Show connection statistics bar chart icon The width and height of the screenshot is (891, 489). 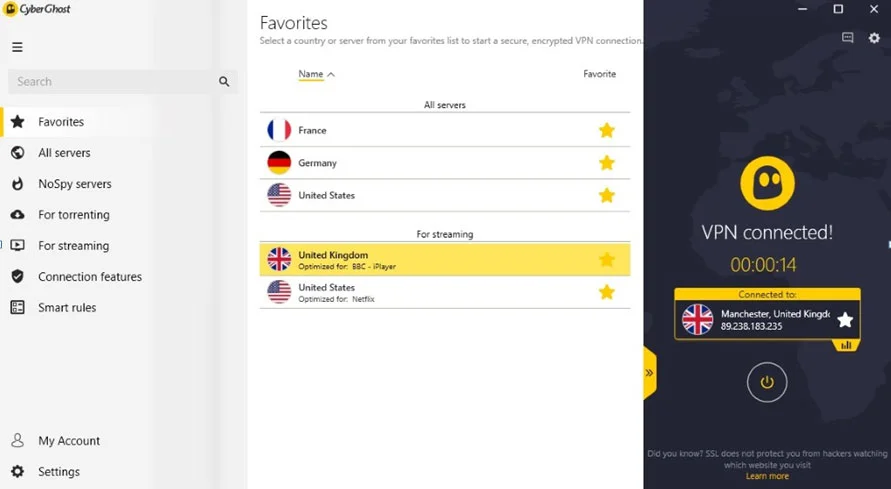coord(846,345)
